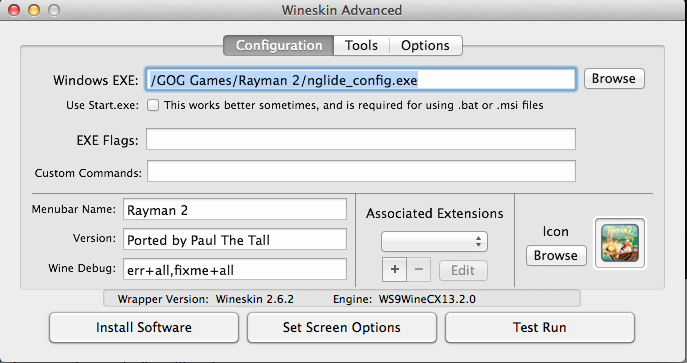Remove extension using the minus button
The height and width of the screenshot is (363, 687).
coord(419,270)
